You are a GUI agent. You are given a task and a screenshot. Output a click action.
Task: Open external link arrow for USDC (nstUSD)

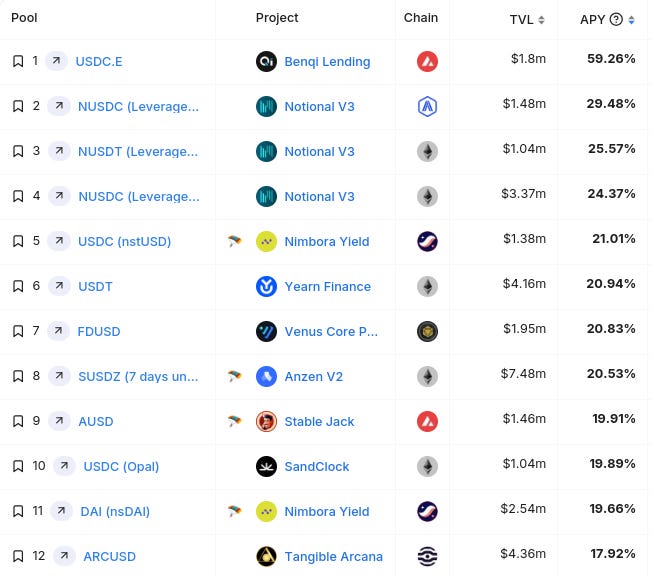(59, 241)
